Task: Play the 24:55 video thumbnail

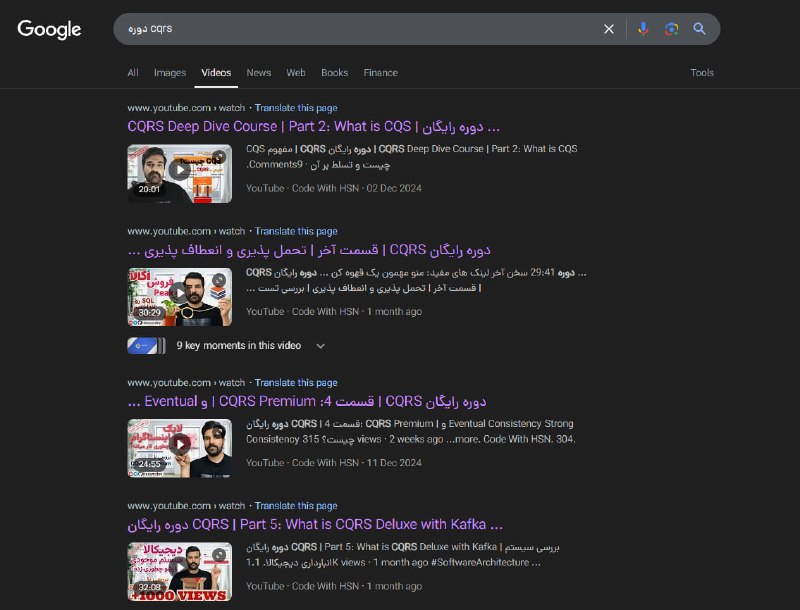Action: pyautogui.click(x=180, y=448)
